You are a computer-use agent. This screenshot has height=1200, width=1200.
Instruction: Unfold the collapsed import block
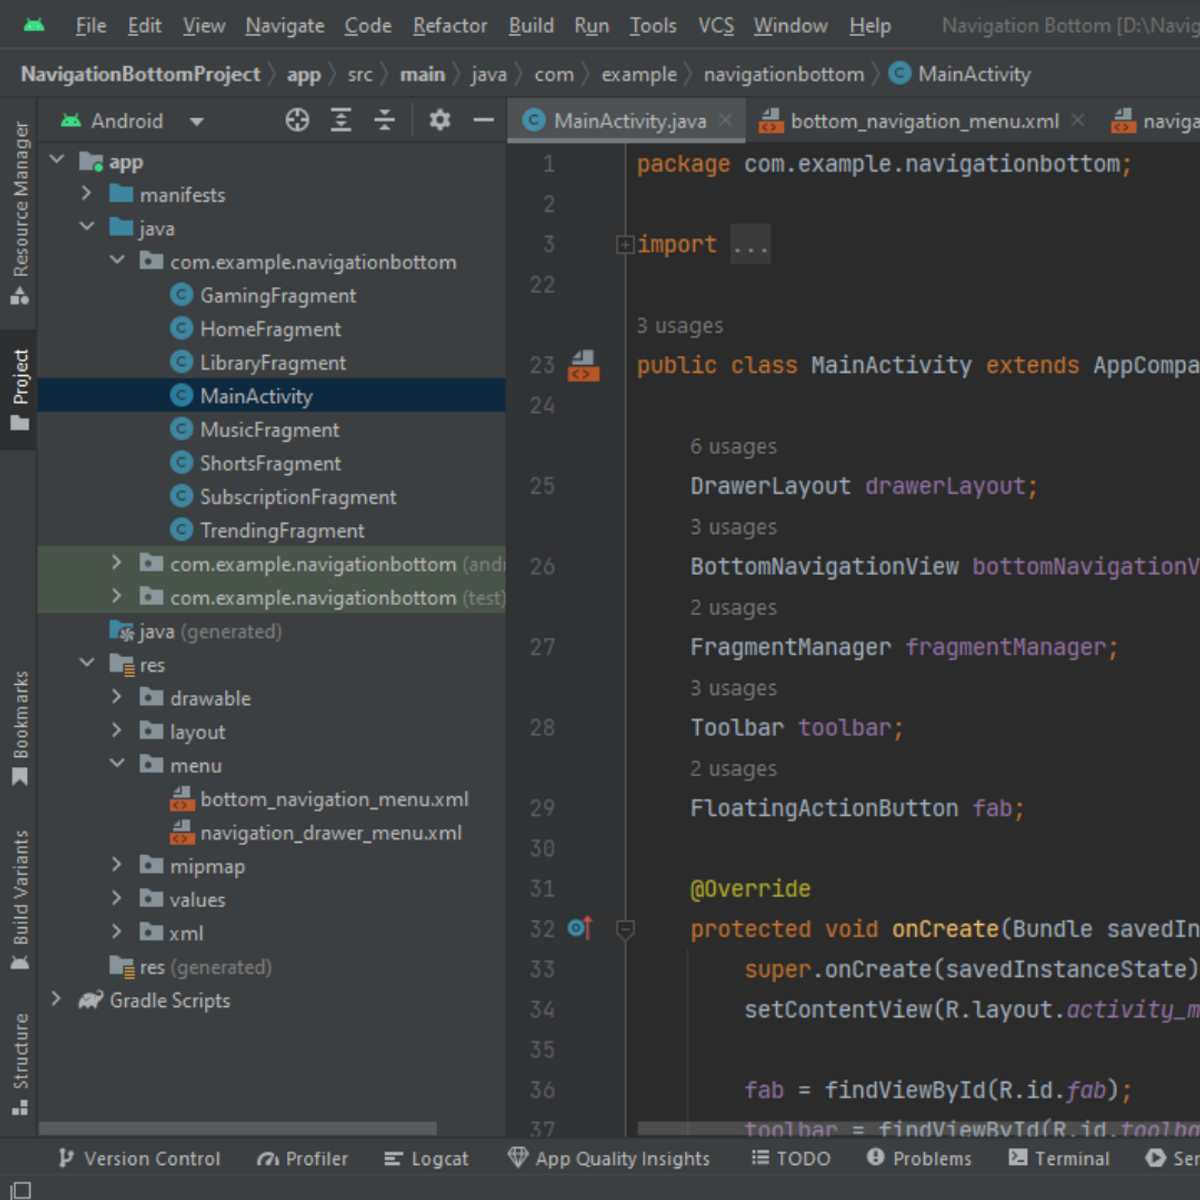(625, 245)
